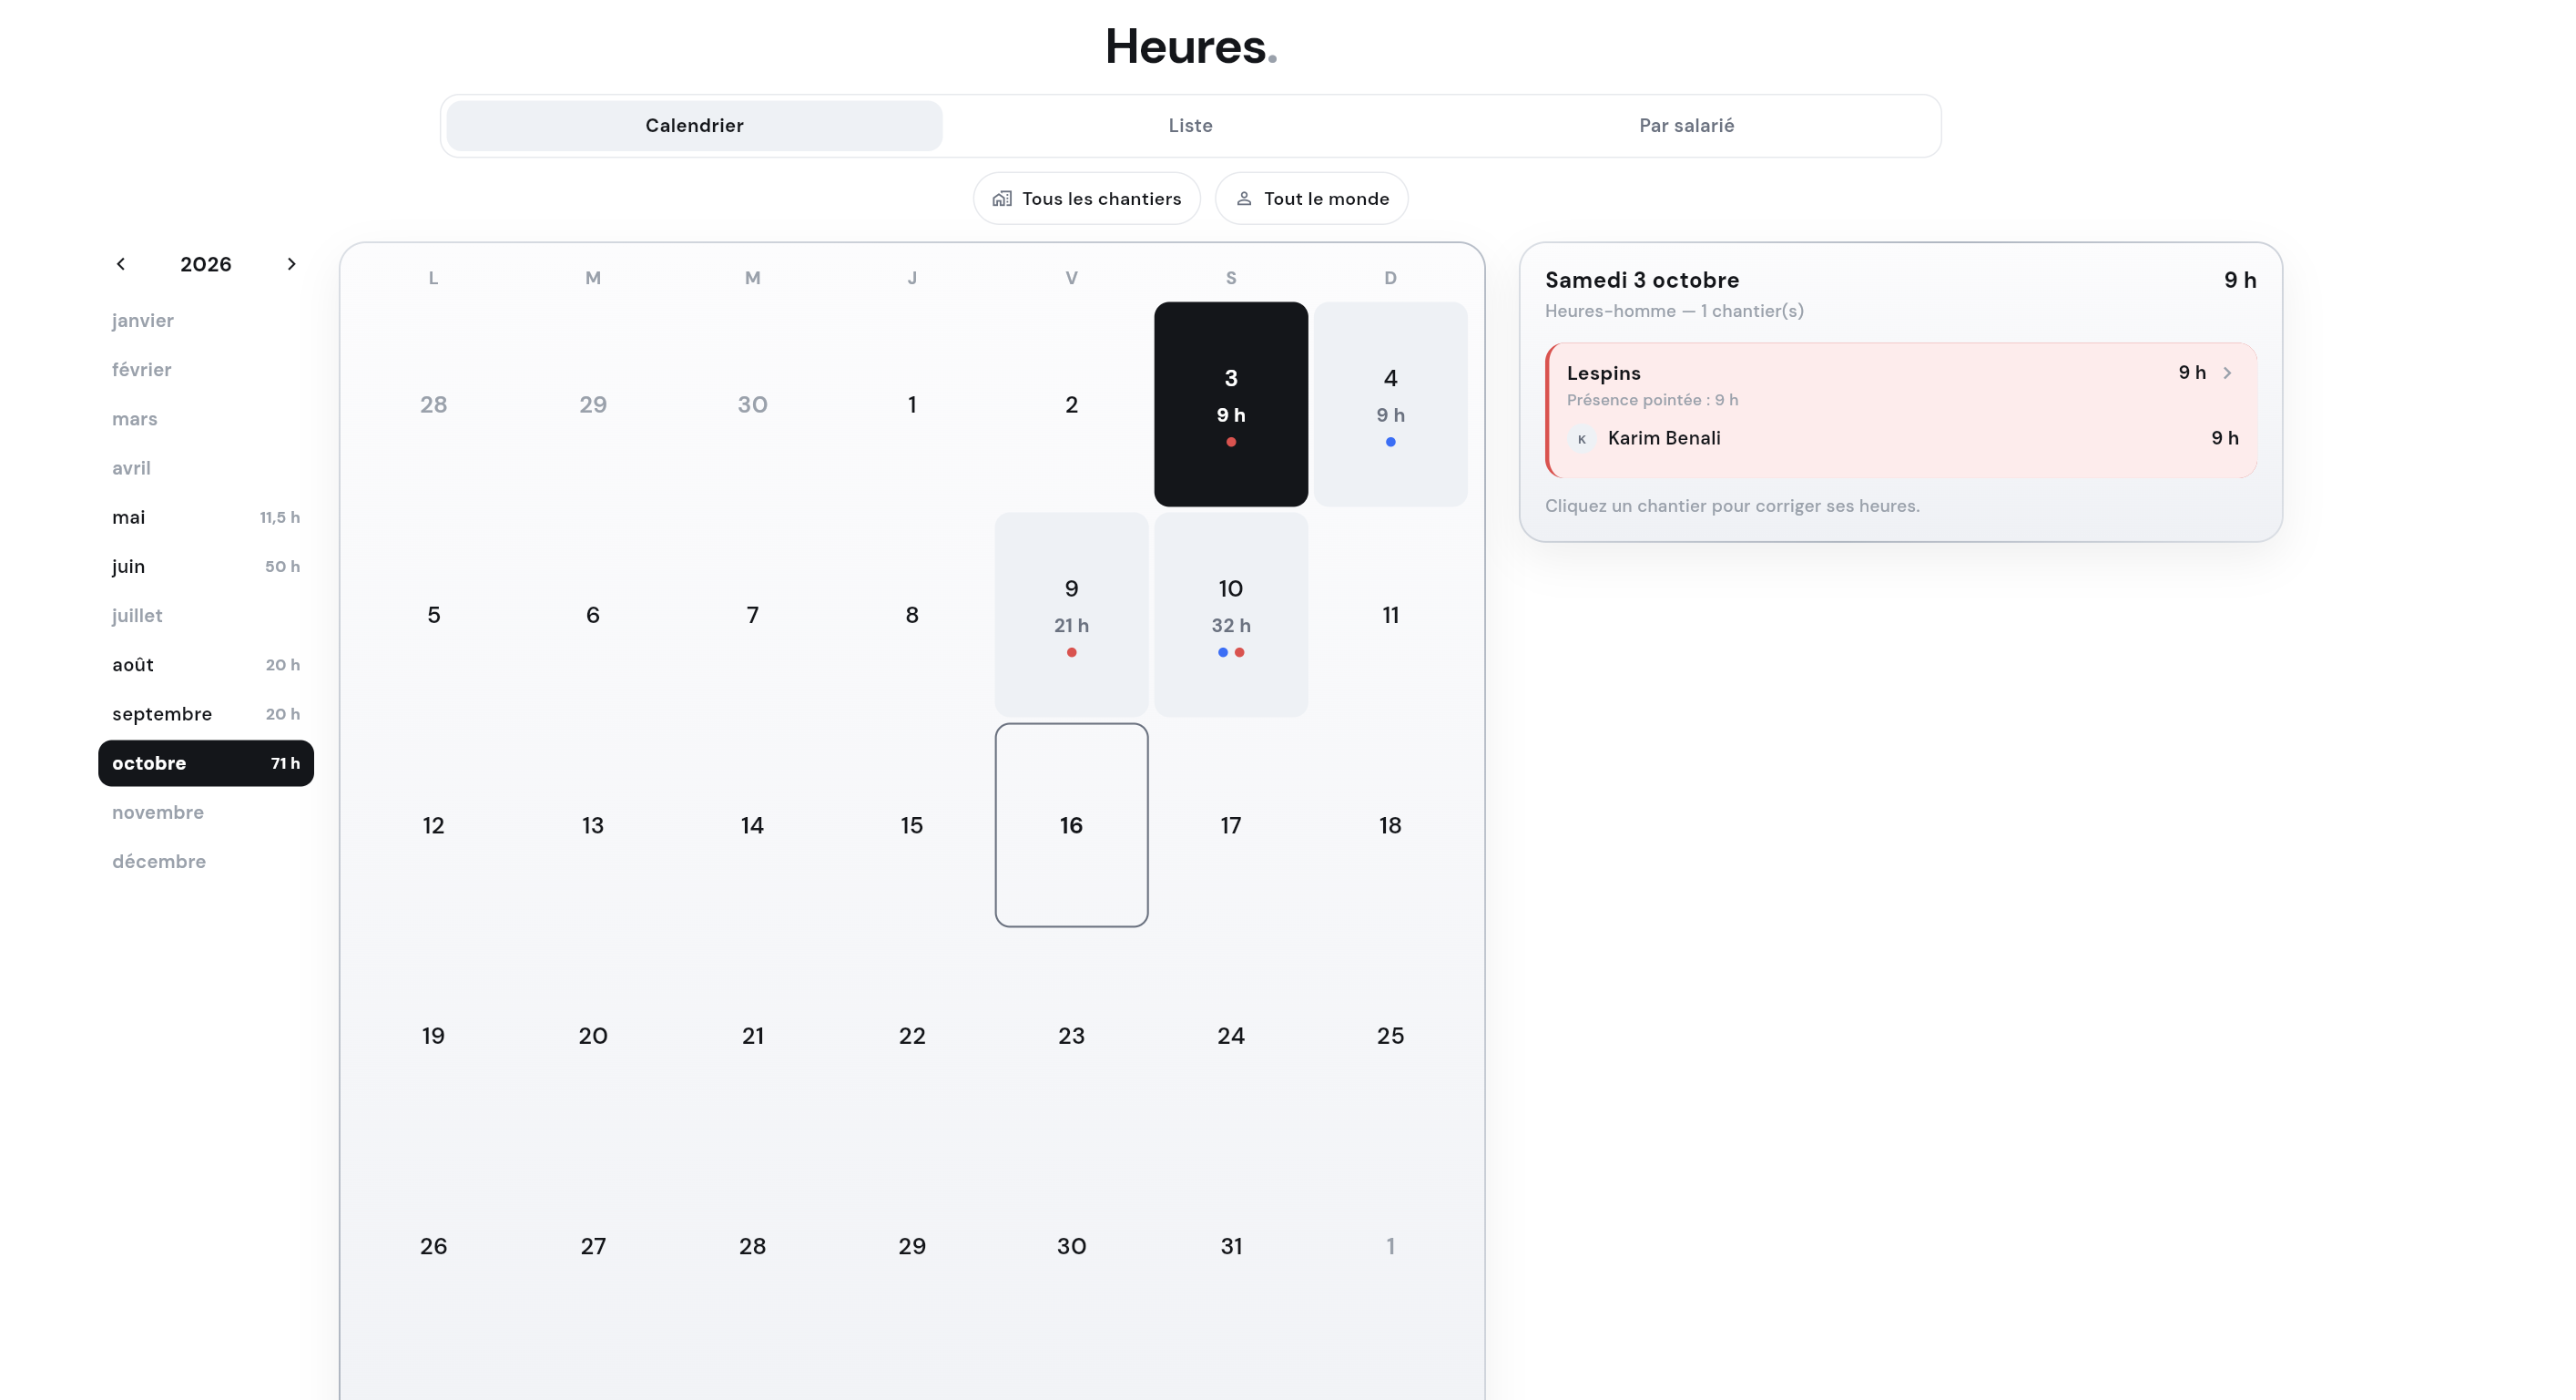Select the Calendrier tab
This screenshot has width=2576, height=1400.
click(x=694, y=126)
